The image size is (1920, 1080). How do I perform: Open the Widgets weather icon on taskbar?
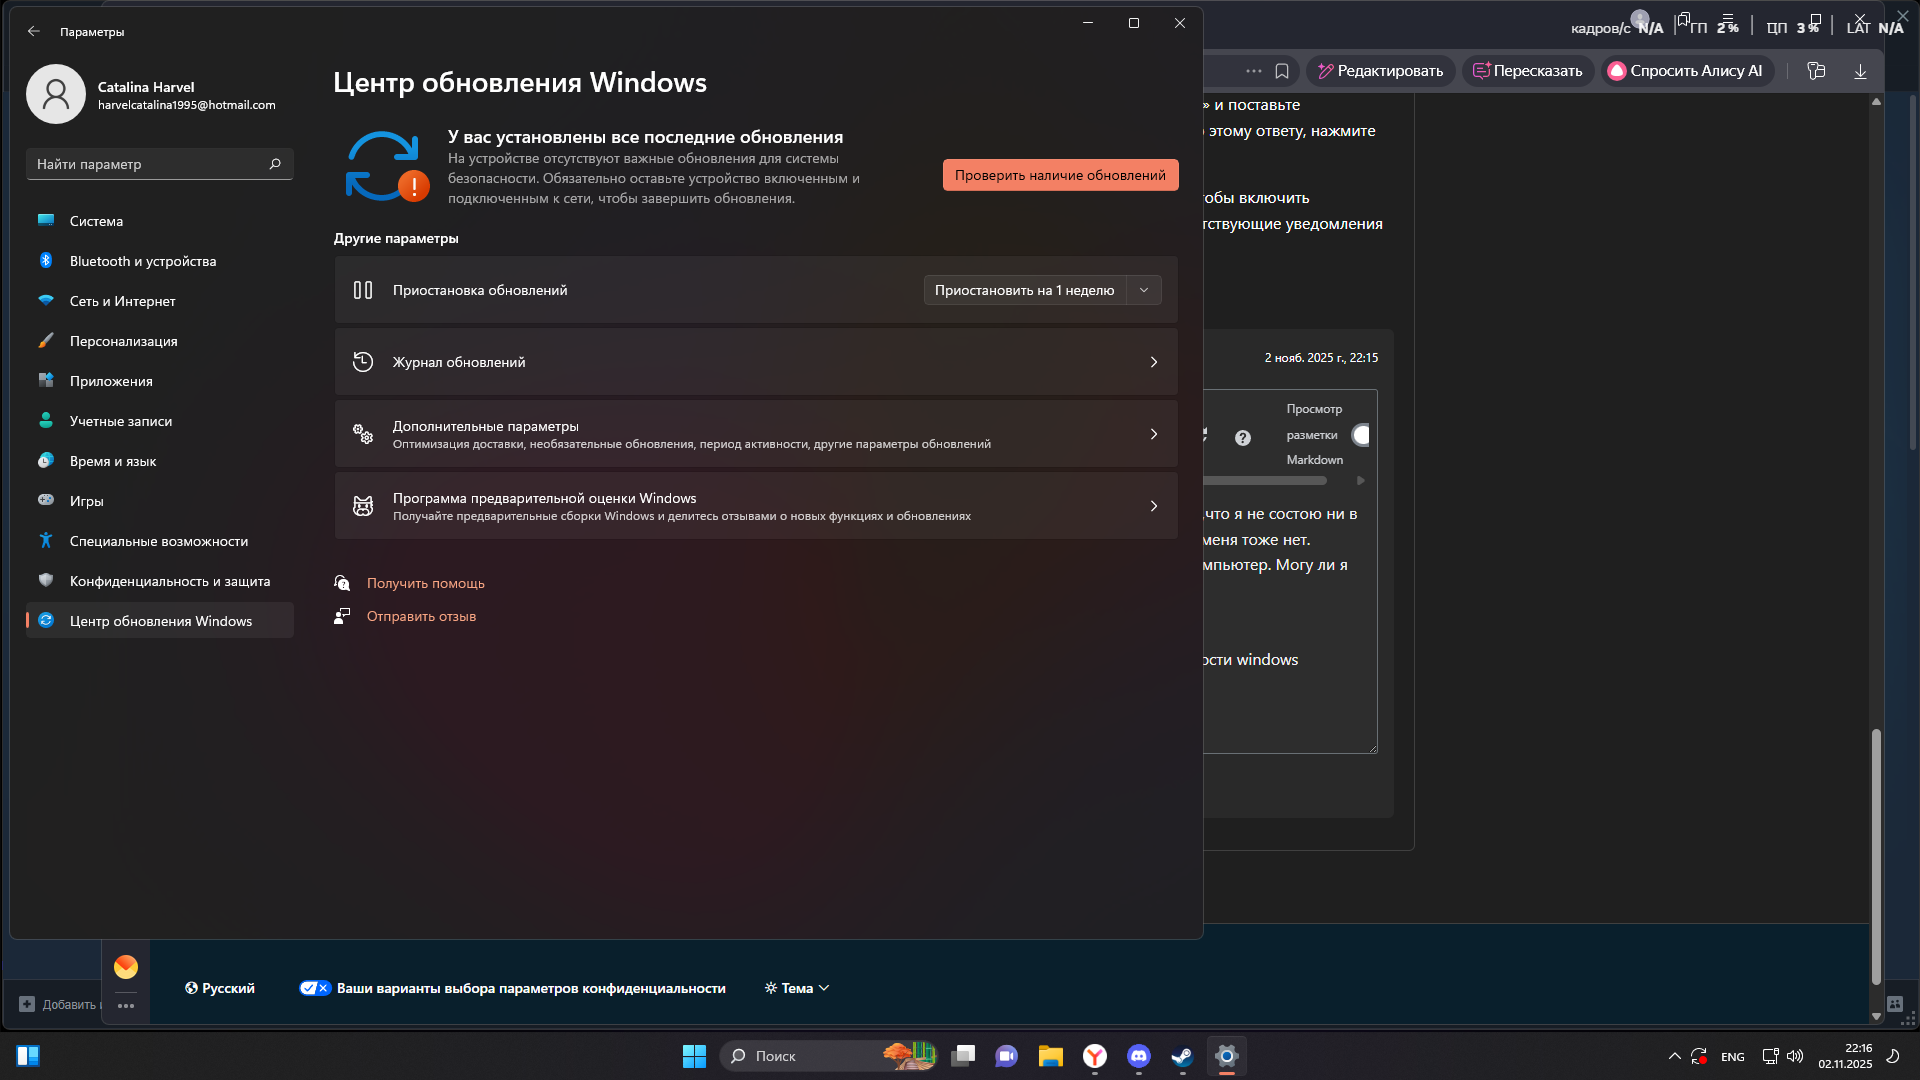tap(908, 1055)
